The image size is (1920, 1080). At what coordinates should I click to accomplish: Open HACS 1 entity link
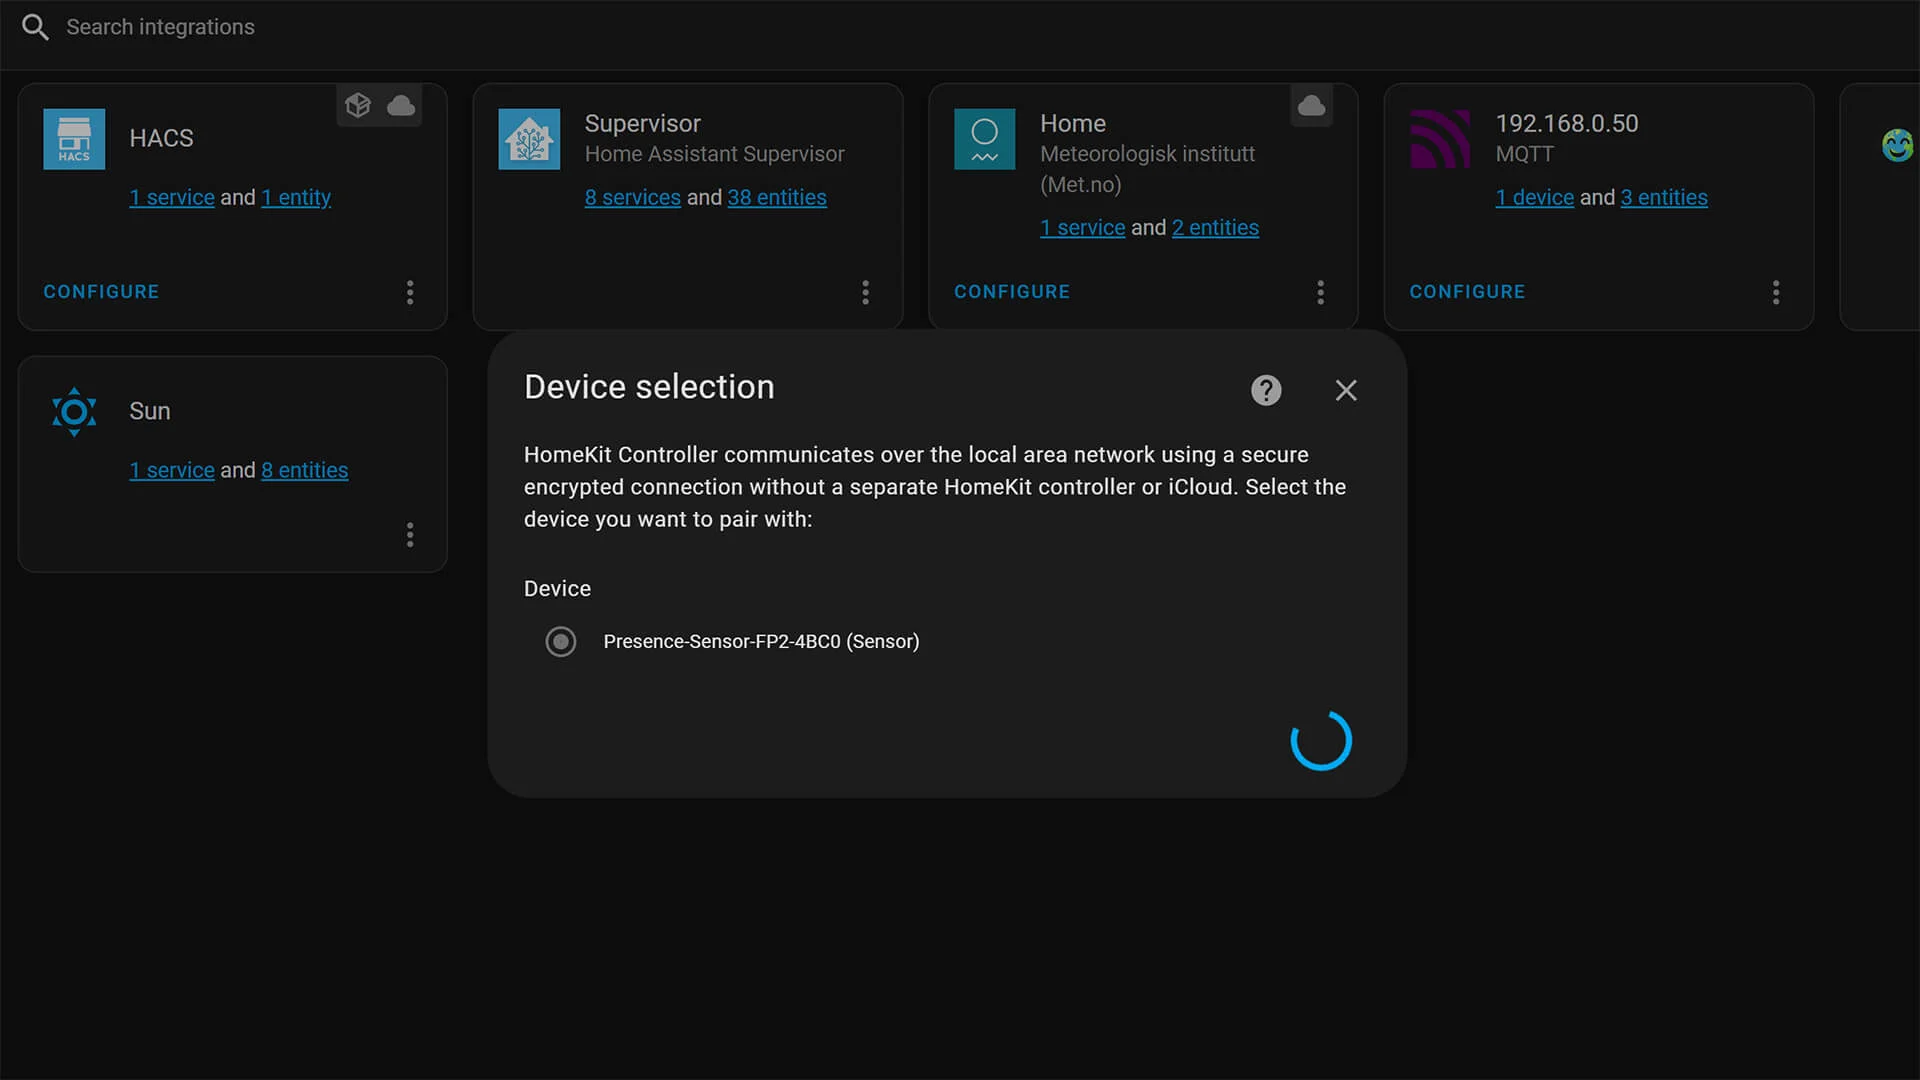(x=296, y=197)
